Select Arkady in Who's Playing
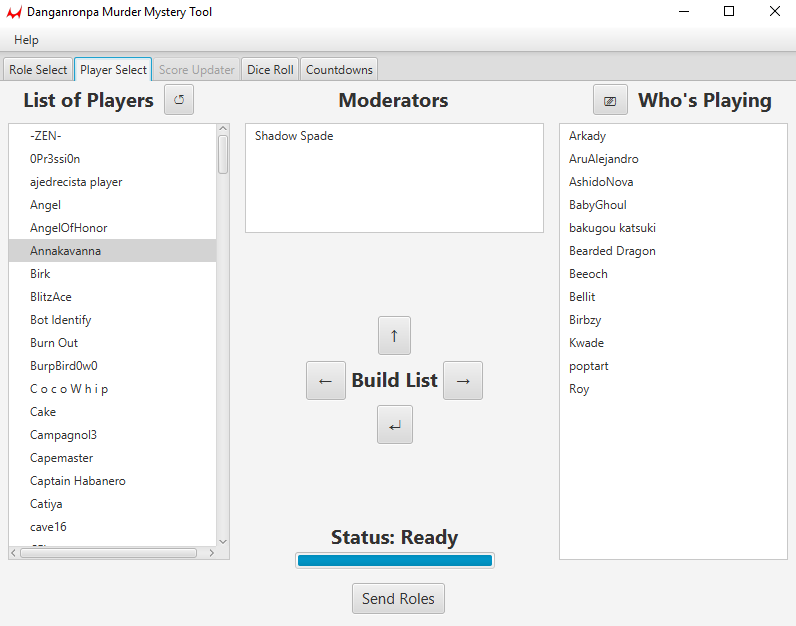The width and height of the screenshot is (796, 626). click(673, 136)
